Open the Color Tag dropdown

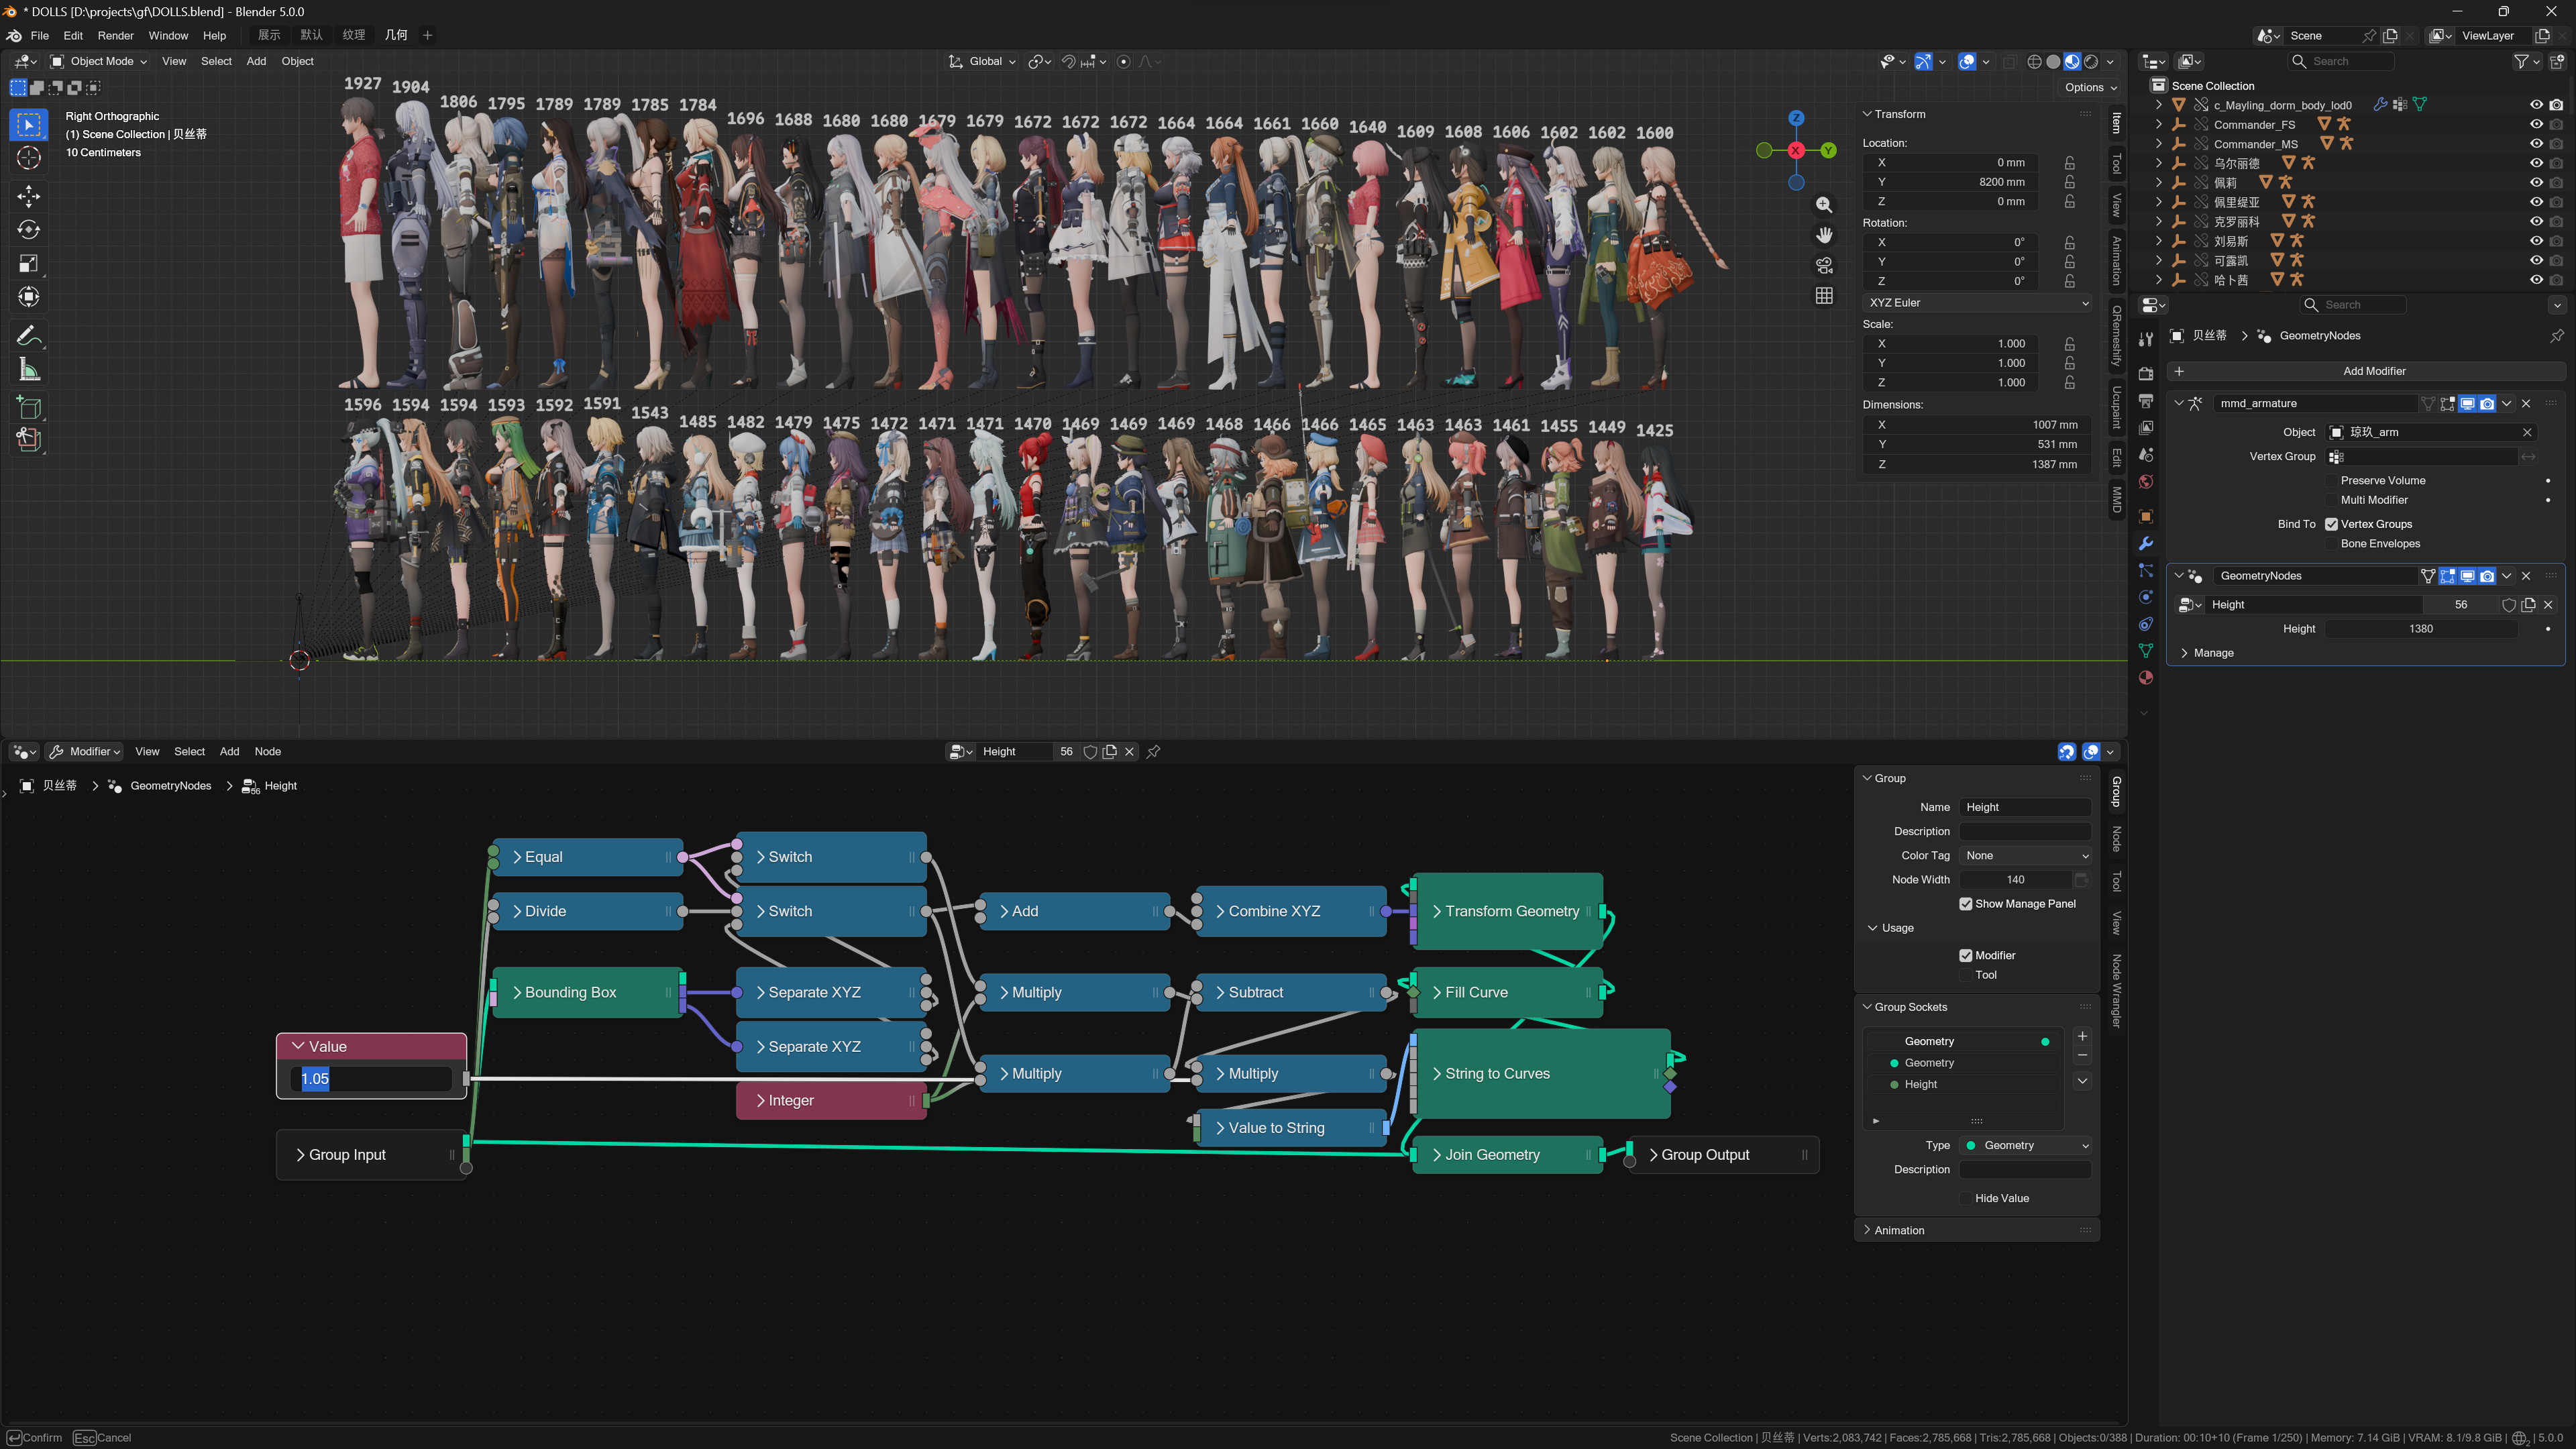[2025, 856]
